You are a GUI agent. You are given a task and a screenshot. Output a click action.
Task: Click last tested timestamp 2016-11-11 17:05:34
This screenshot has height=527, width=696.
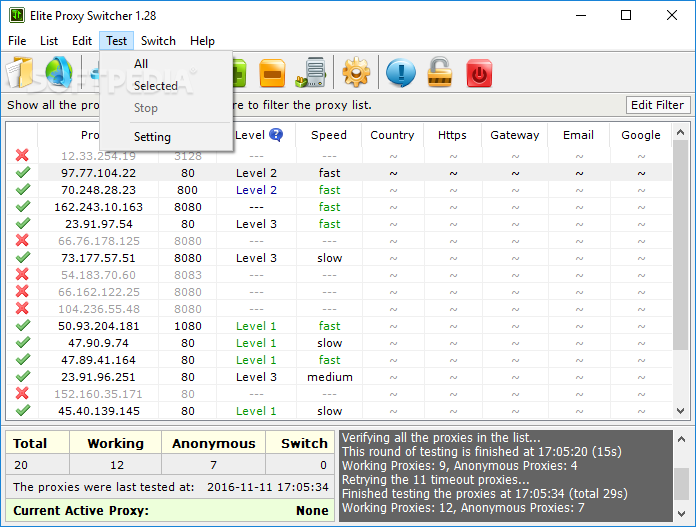(x=268, y=487)
